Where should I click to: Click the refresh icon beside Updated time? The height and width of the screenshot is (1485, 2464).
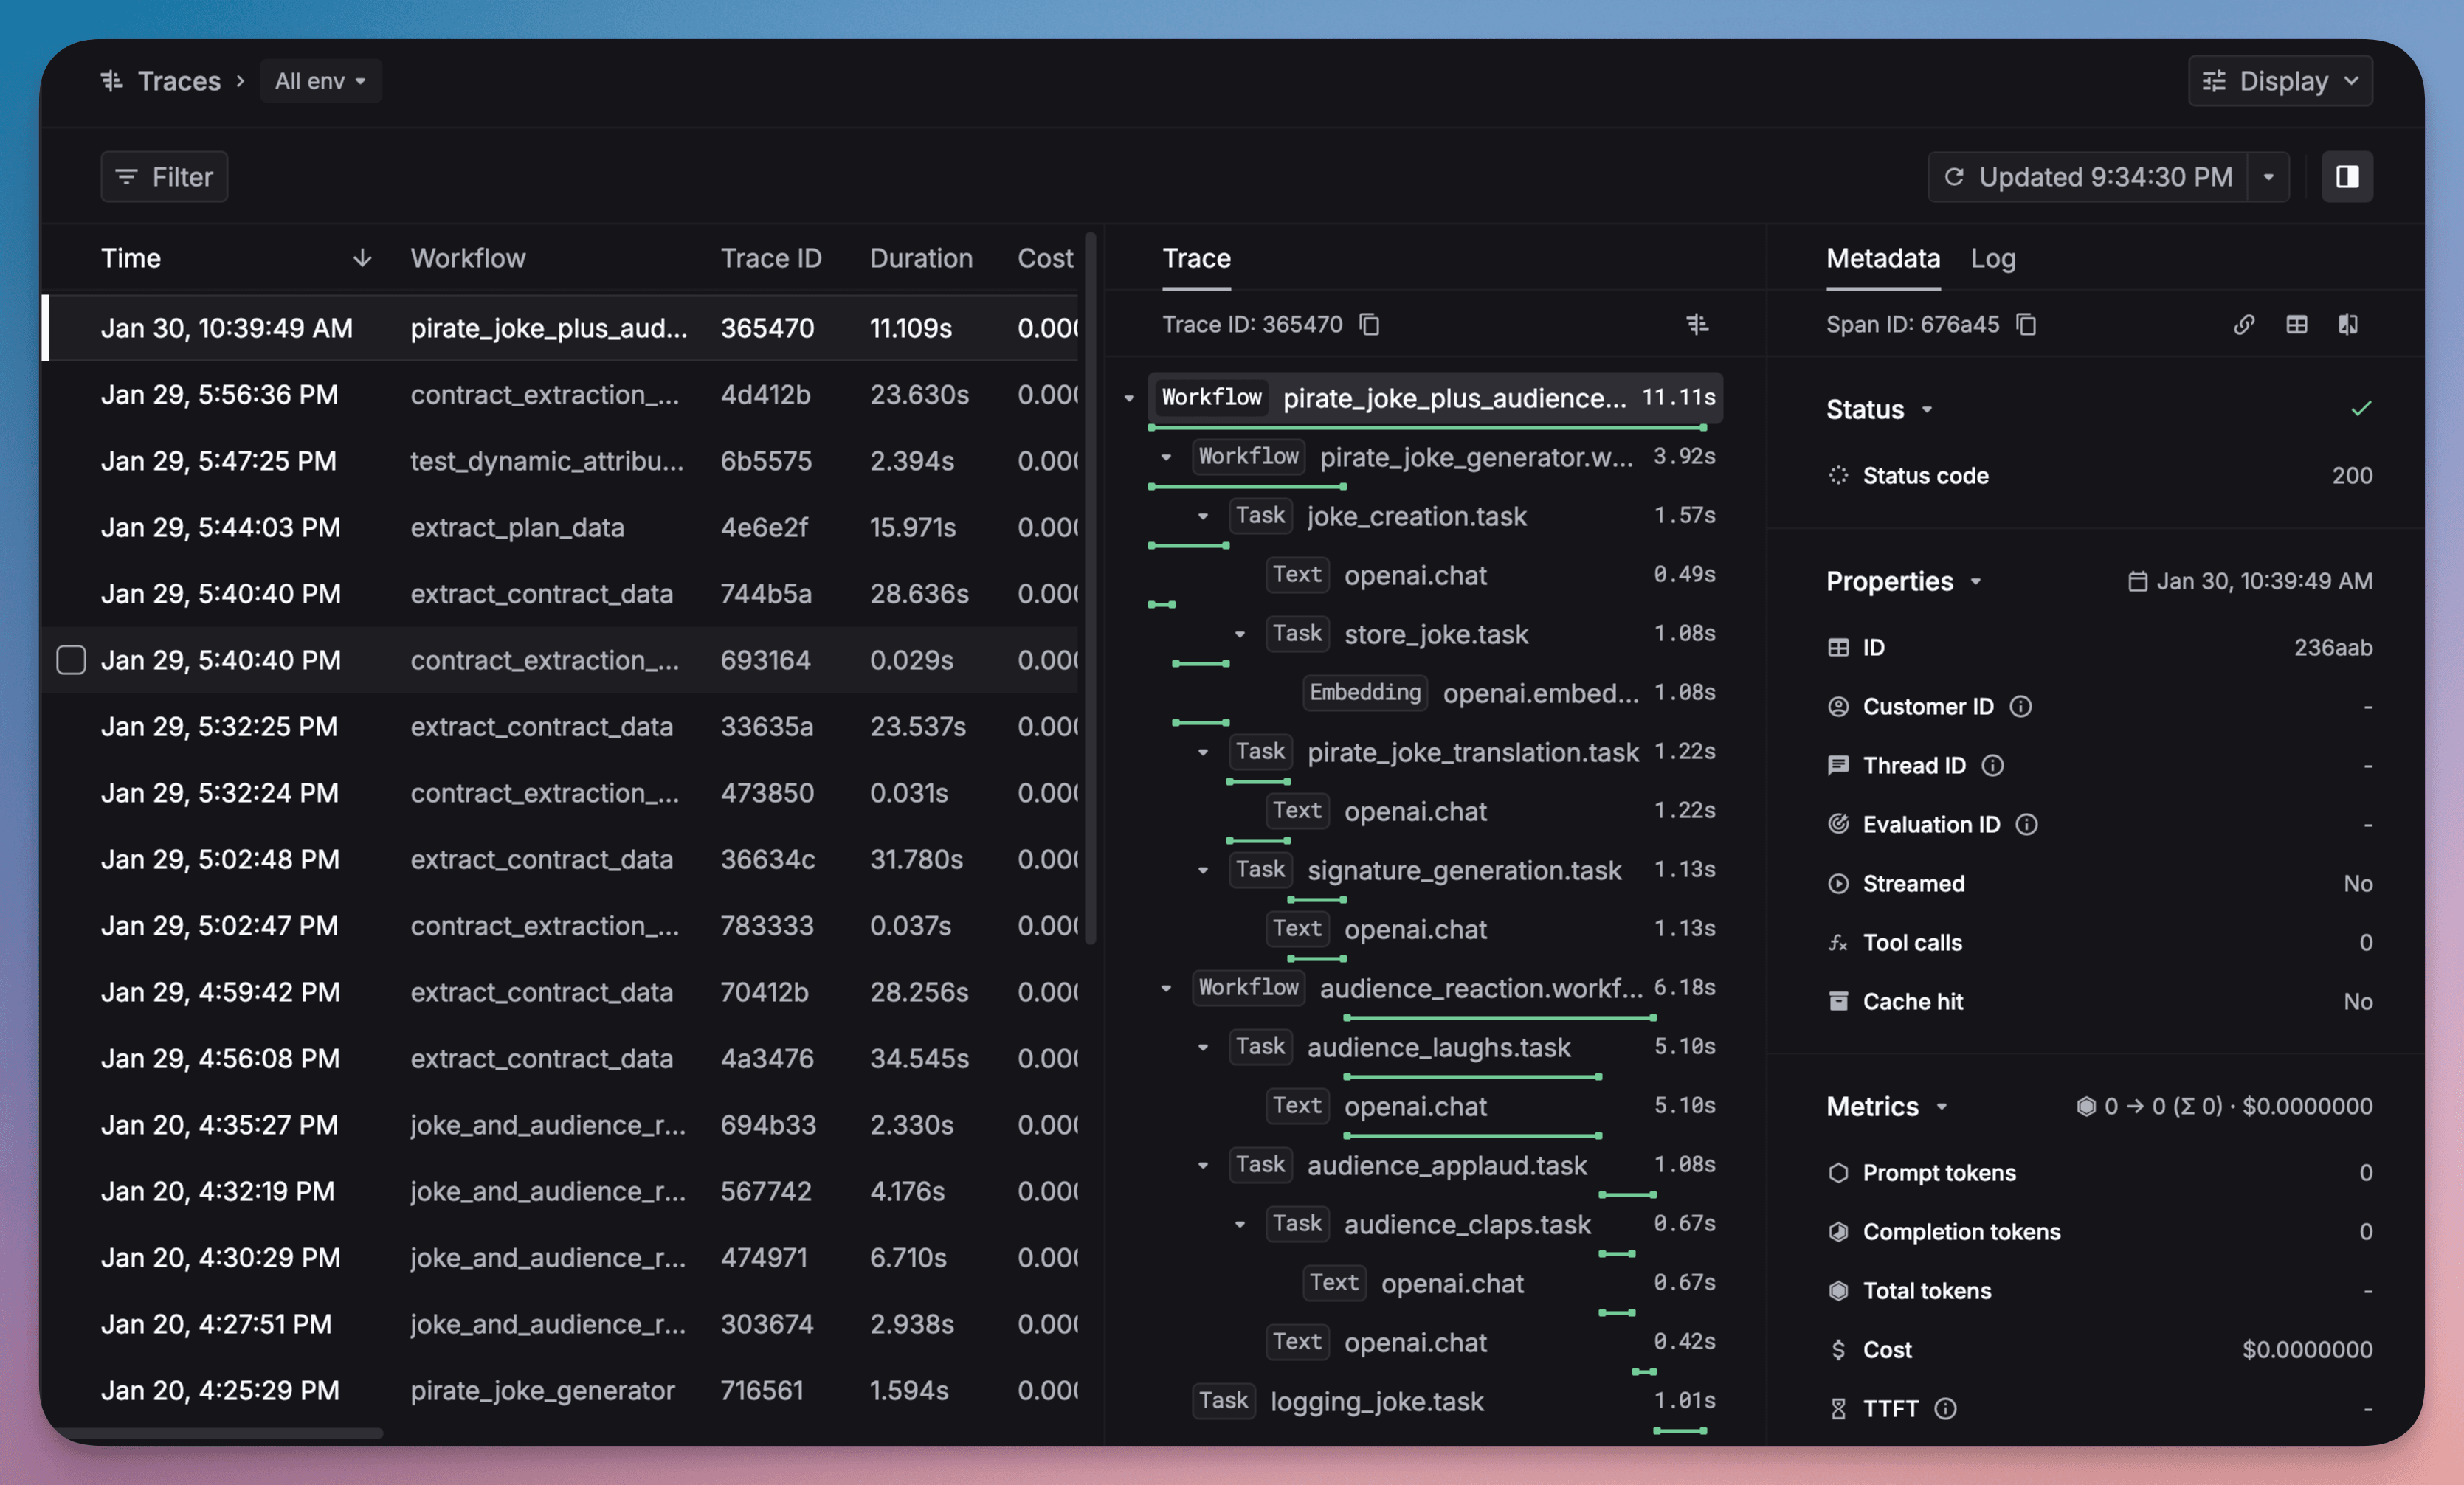click(1953, 177)
